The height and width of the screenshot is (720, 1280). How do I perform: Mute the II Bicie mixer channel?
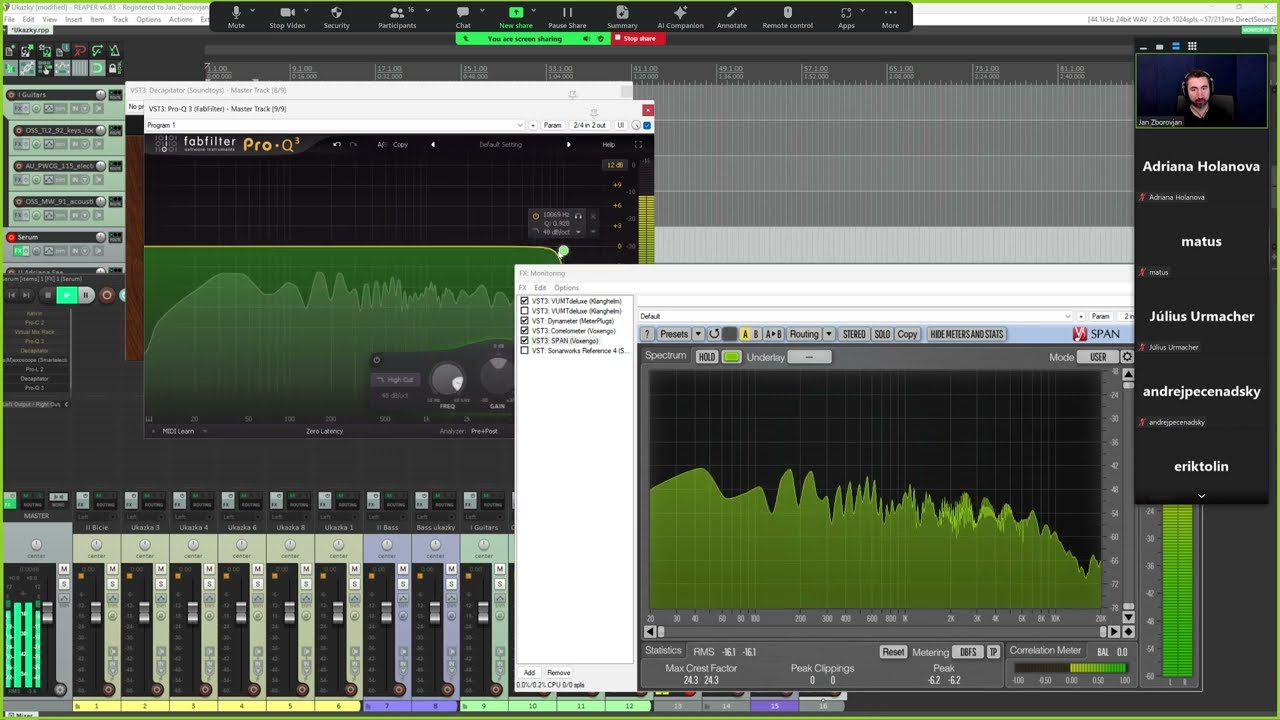click(112, 569)
